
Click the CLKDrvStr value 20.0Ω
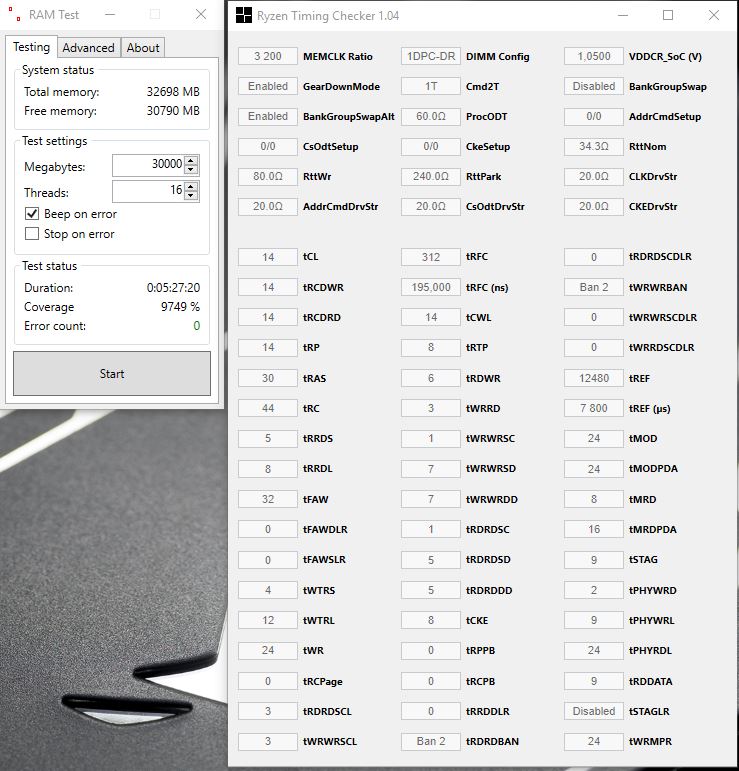point(594,177)
